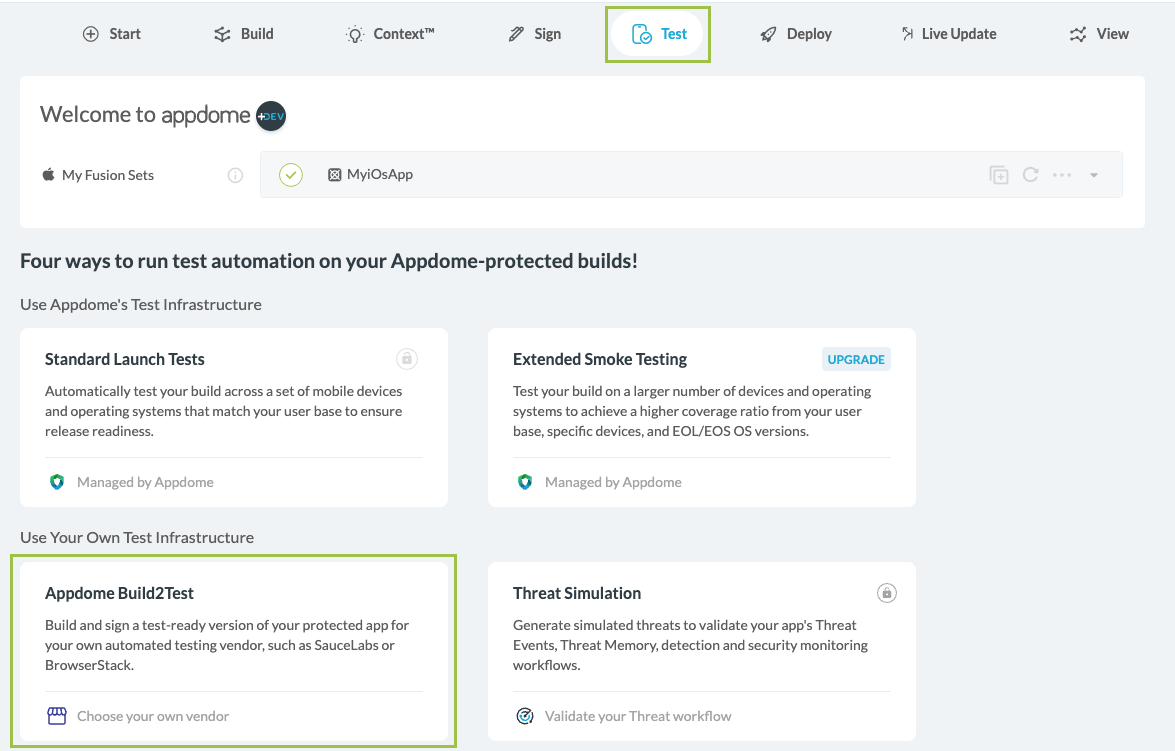Go to the Context™ tab
Viewport: 1175px width, 751px height.
[390, 34]
